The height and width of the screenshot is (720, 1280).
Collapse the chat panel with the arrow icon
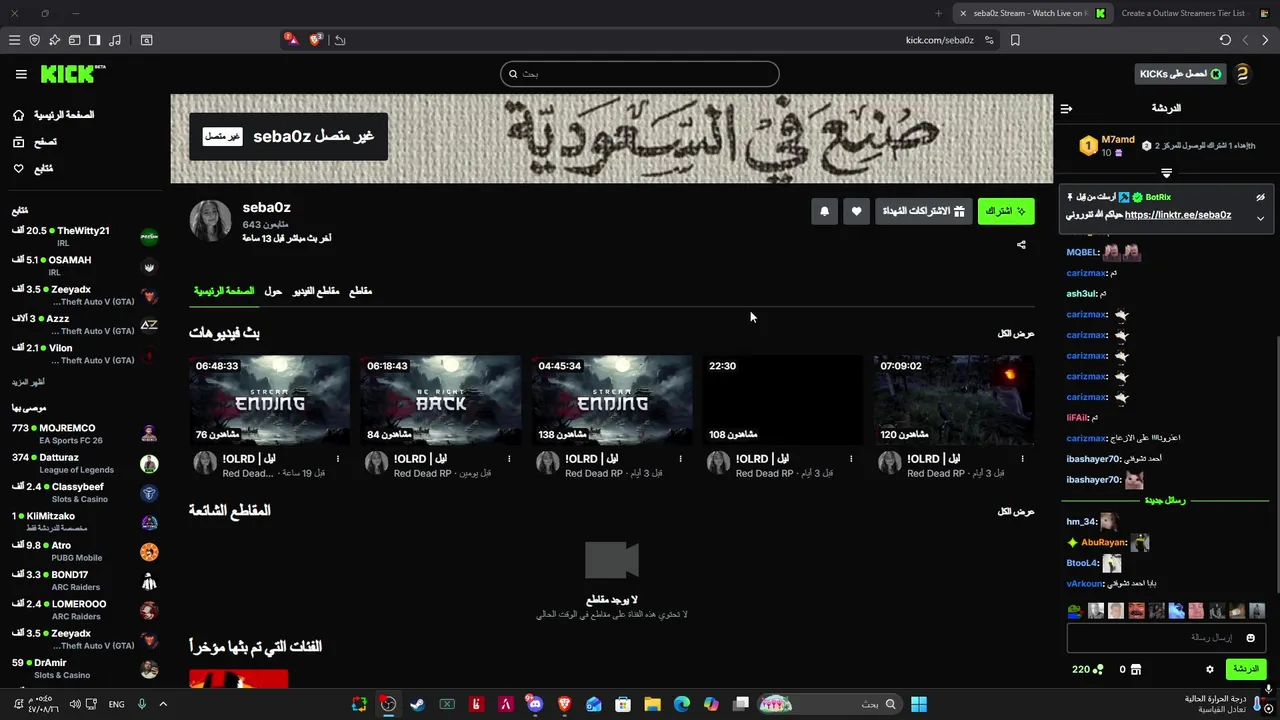coord(1066,108)
